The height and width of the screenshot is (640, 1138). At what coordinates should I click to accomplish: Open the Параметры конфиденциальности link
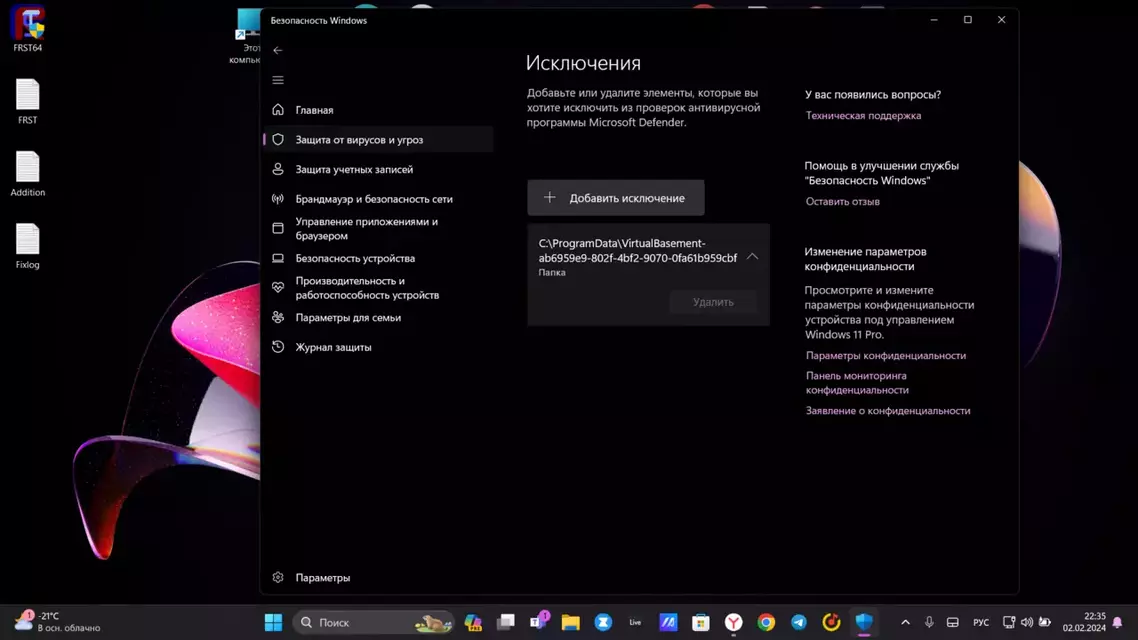tap(885, 356)
